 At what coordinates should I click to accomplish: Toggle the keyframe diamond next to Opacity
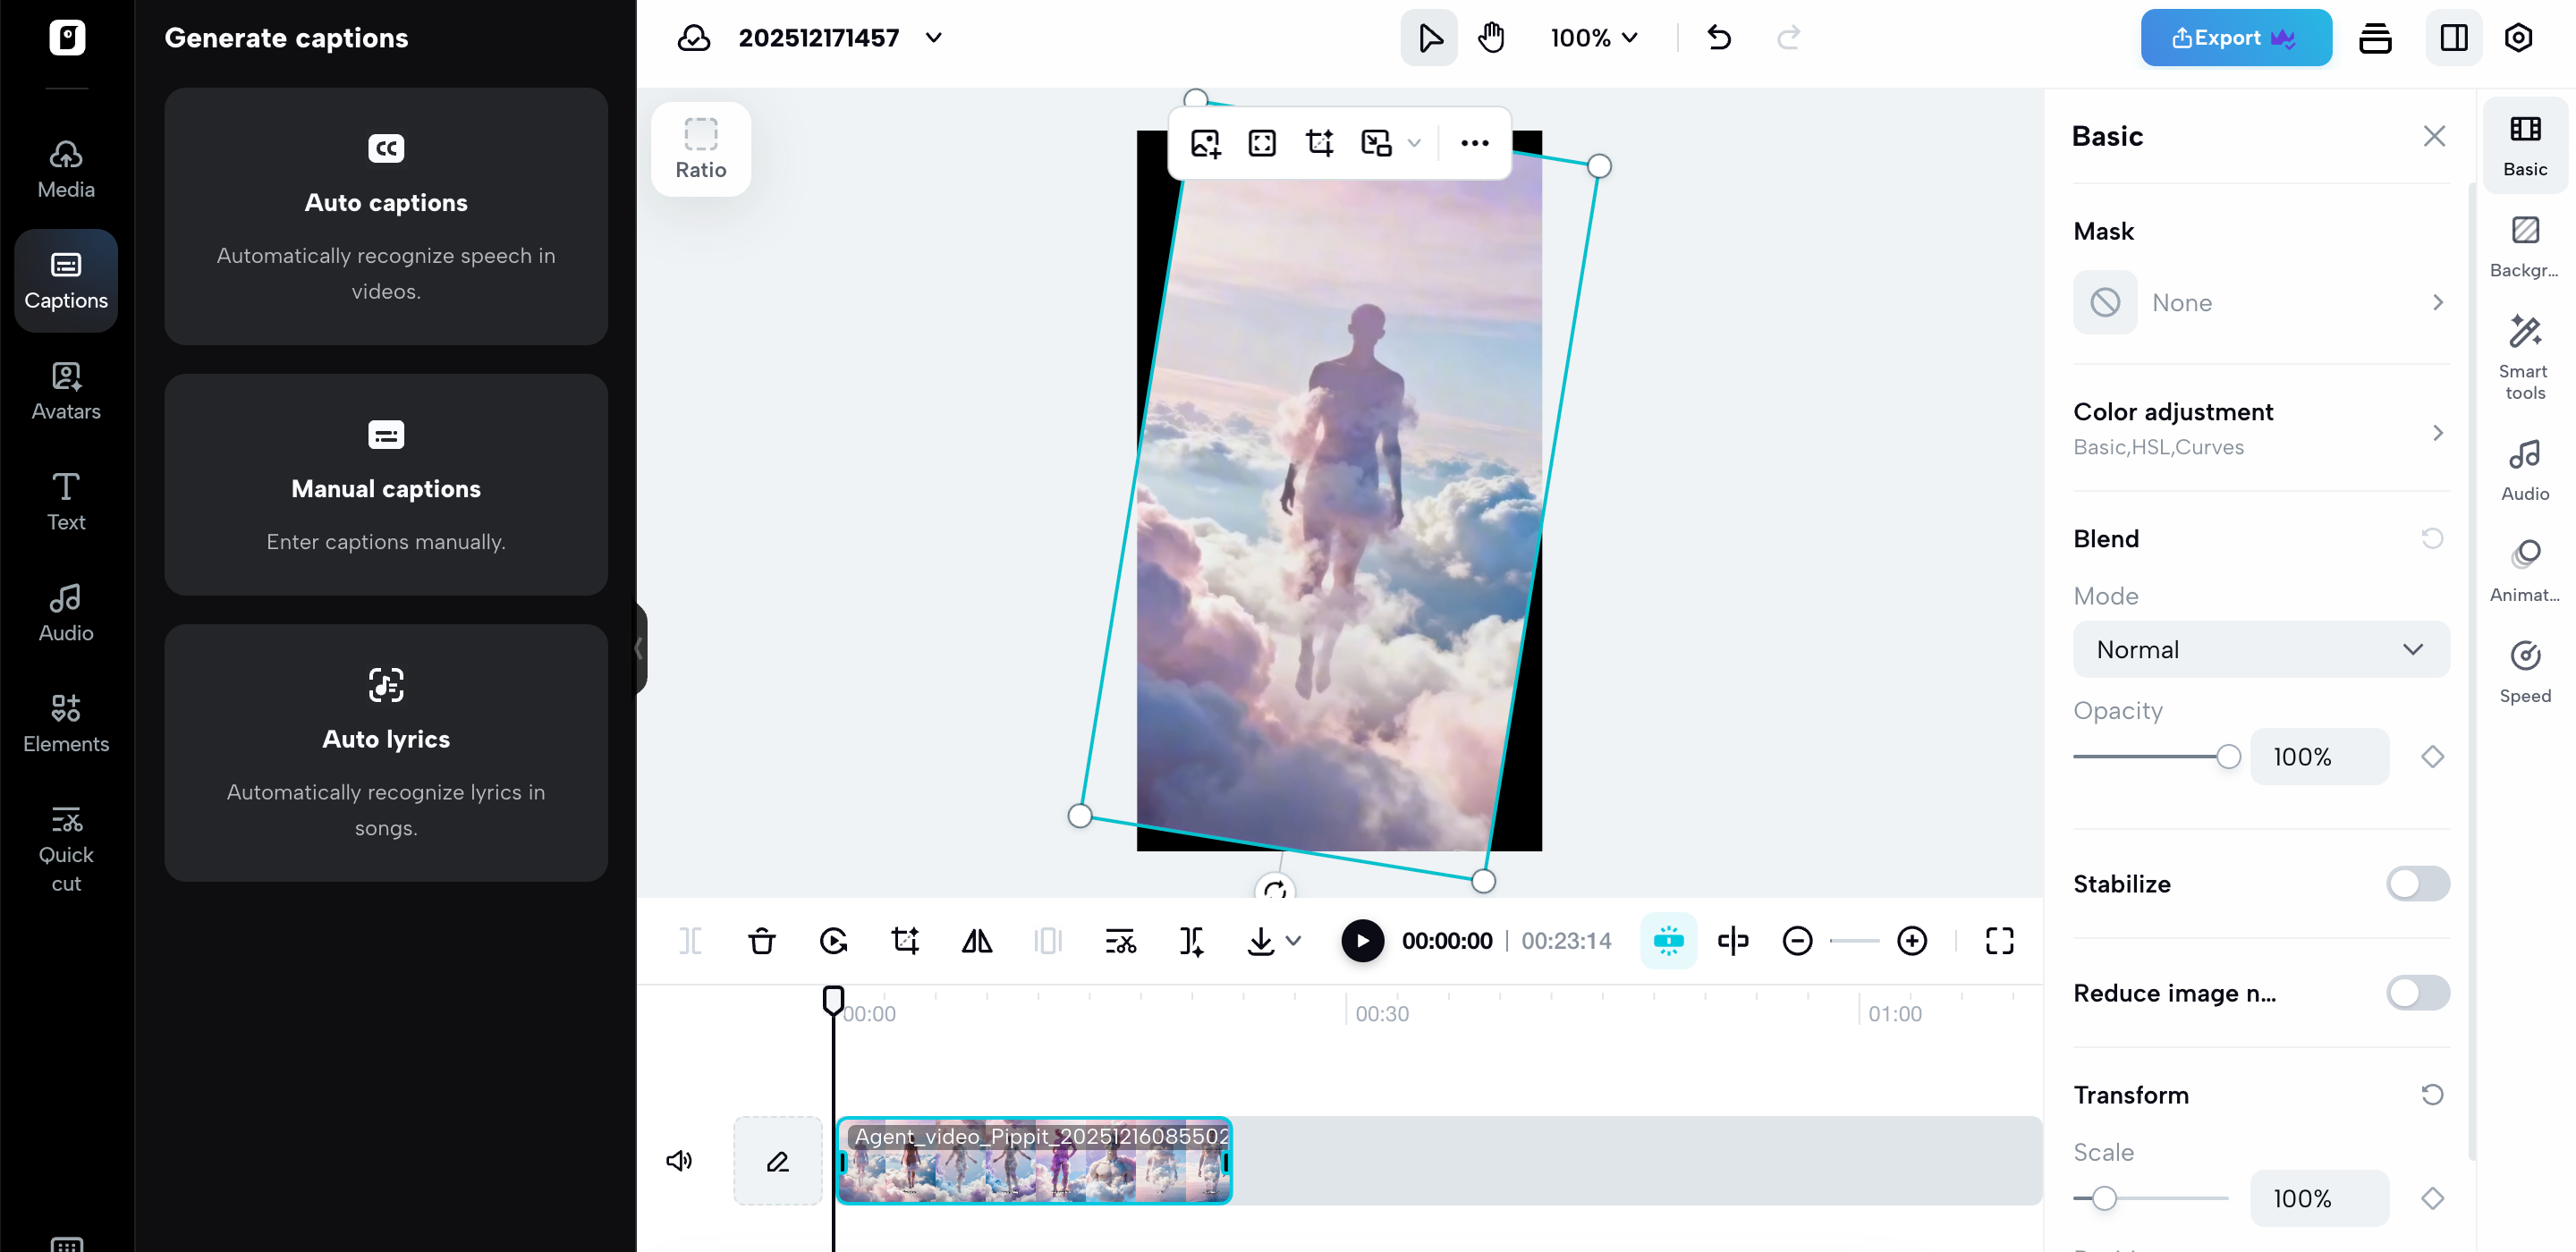pos(2434,756)
